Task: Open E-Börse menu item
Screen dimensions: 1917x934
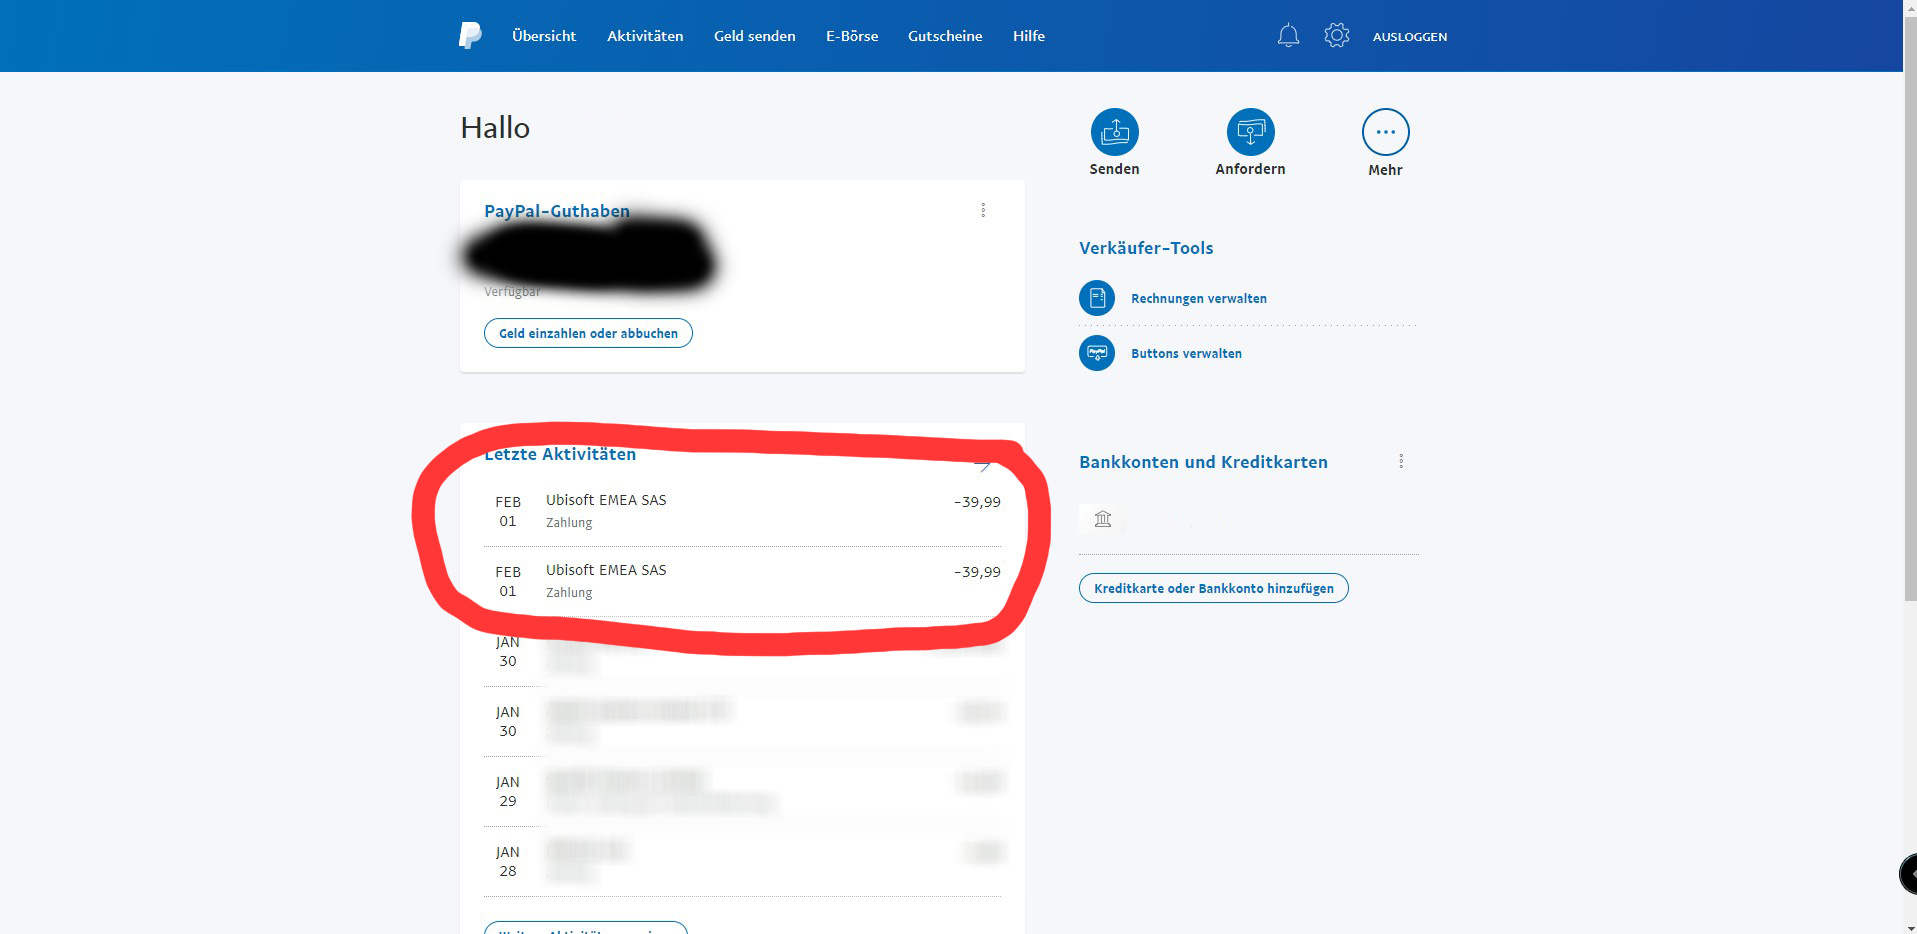Action: [852, 36]
